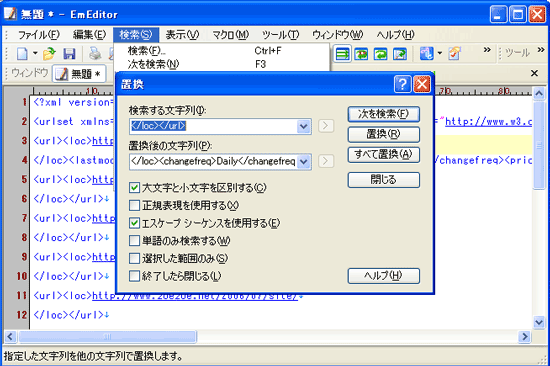Viewport: 550px width, 366px height.
Task: Select 次を検索(N) F3 menu entry
Action: [222, 64]
